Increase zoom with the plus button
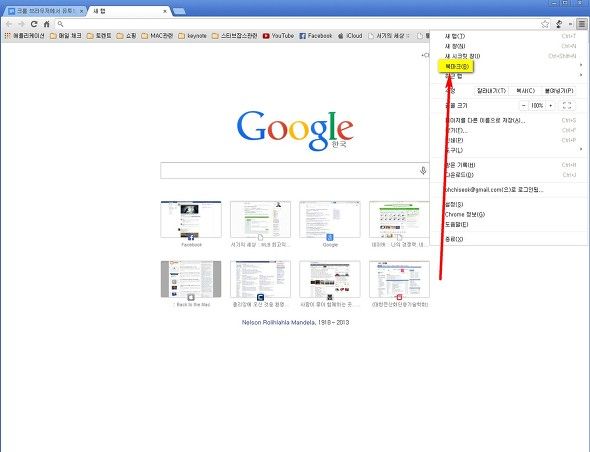This screenshot has width=590, height=452. click(550, 106)
